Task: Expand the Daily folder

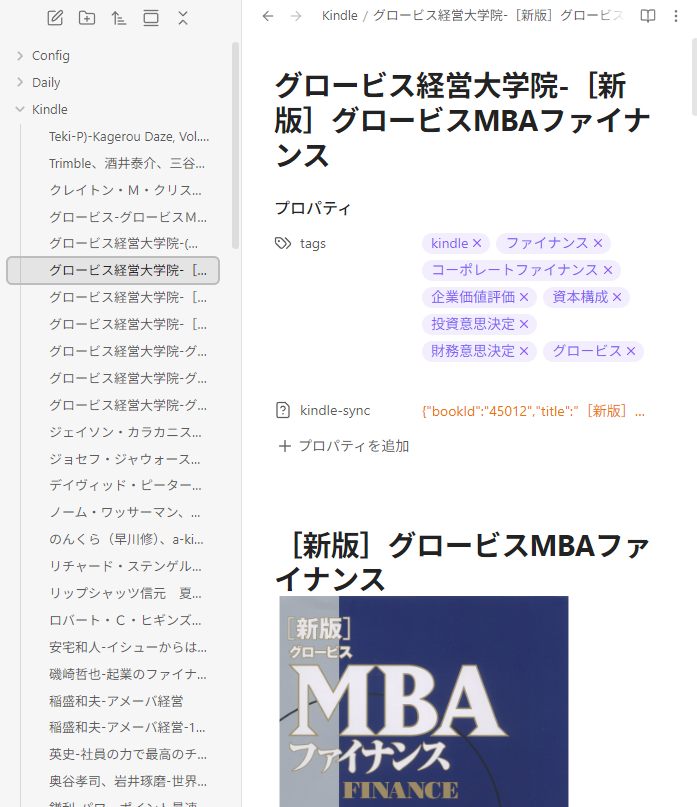Action: tap(20, 82)
